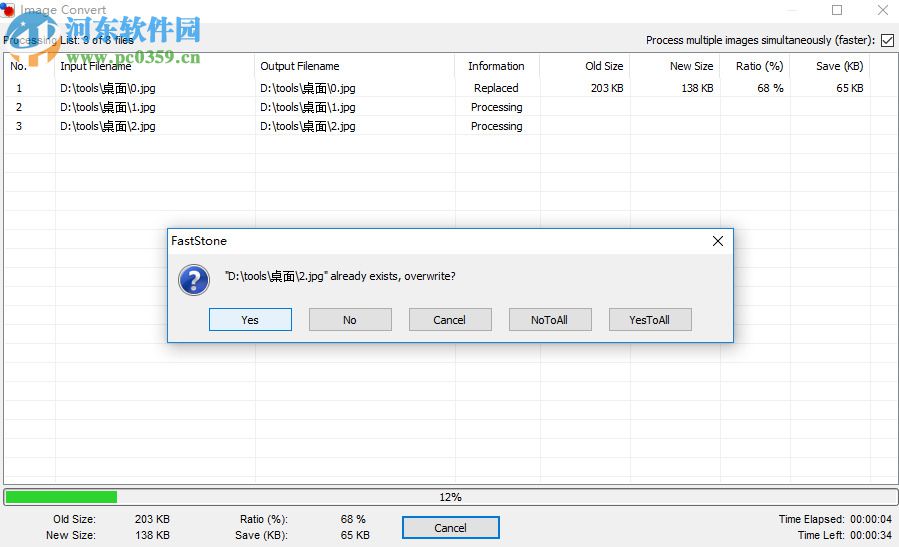Choose NoToAll in the overwrite prompt
Viewport: 899px width, 547px height.
coord(549,320)
